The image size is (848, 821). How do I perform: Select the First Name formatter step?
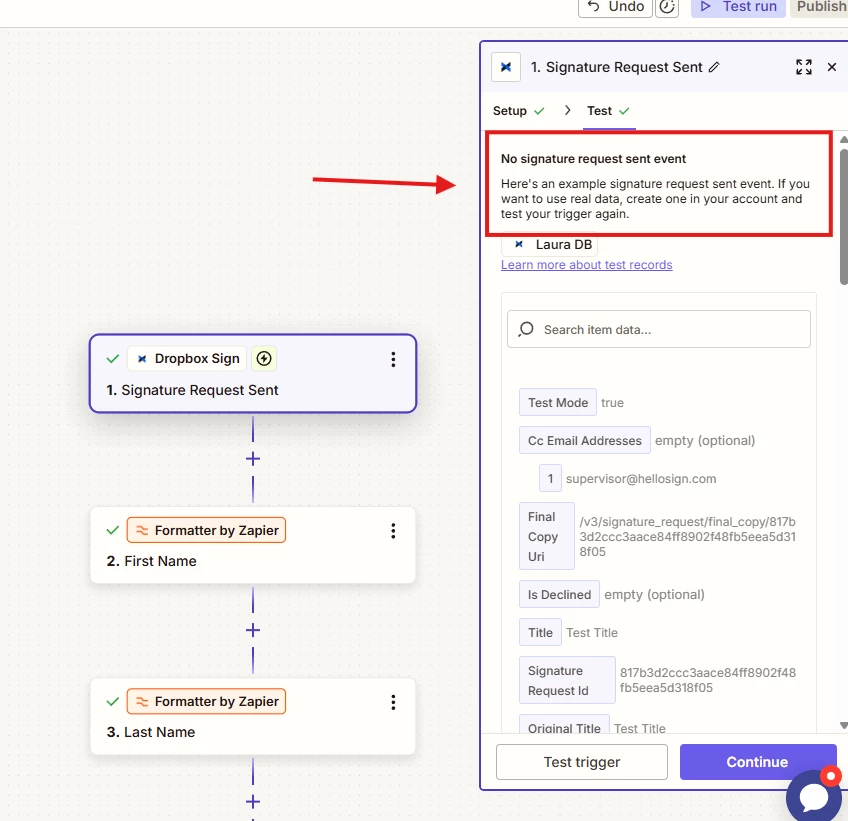coord(253,545)
